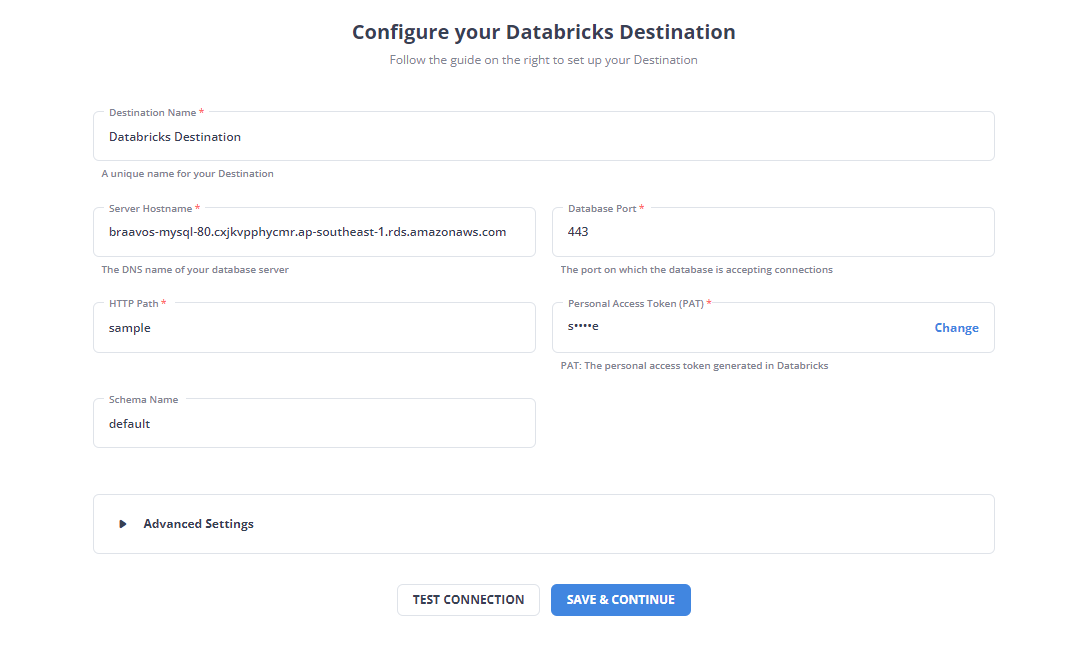The height and width of the screenshot is (645, 1084).
Task: Select the masked Personal Access Token value
Action: (x=583, y=326)
